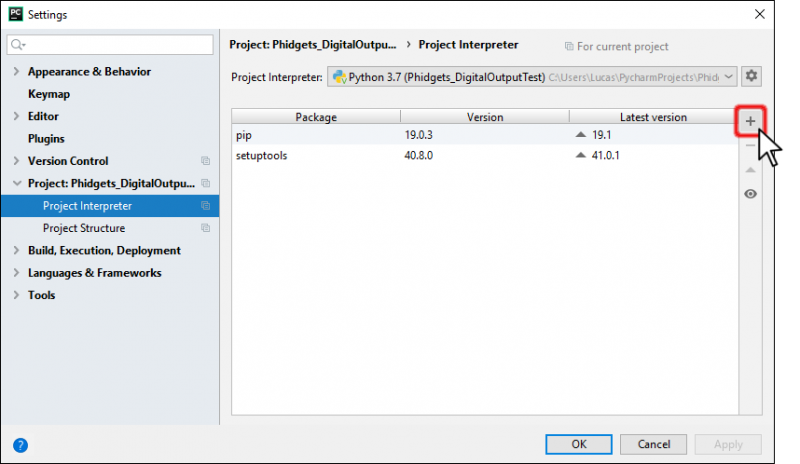This screenshot has width=800, height=464.
Task: Click the upgrade package arrow icon
Action: [x=750, y=170]
